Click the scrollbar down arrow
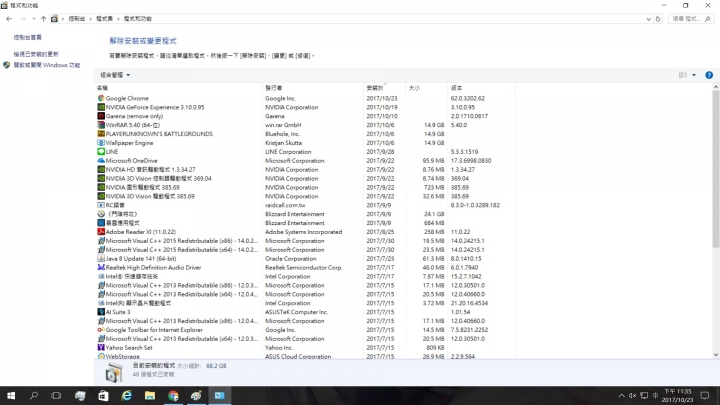This screenshot has height=405, width=720. (715, 354)
